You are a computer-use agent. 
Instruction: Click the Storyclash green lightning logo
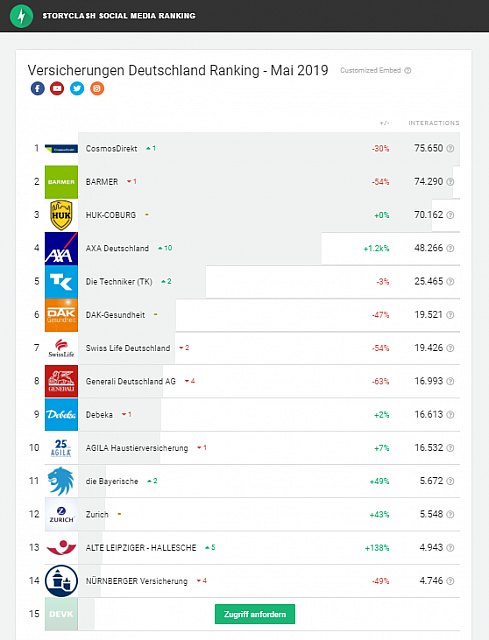(x=21, y=16)
